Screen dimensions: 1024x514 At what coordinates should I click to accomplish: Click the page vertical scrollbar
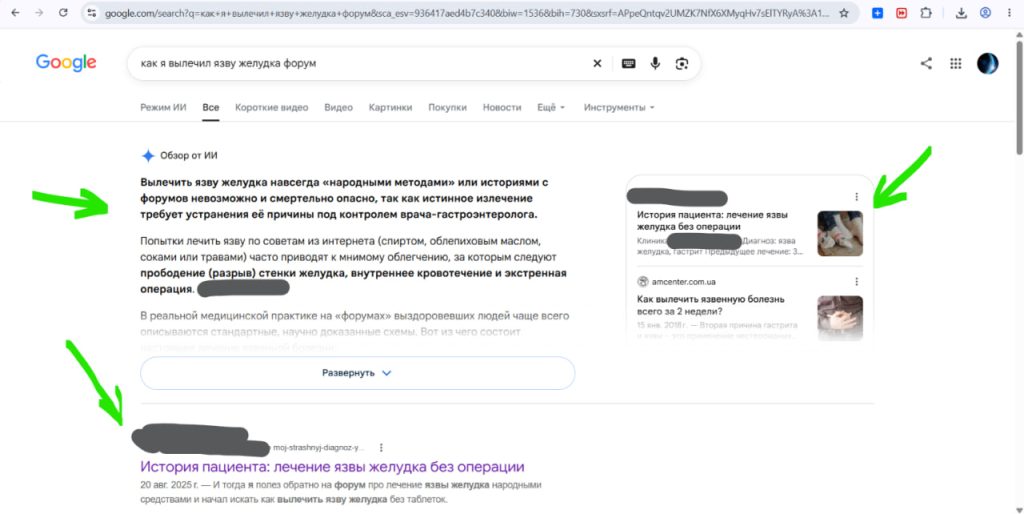click(x=1019, y=97)
